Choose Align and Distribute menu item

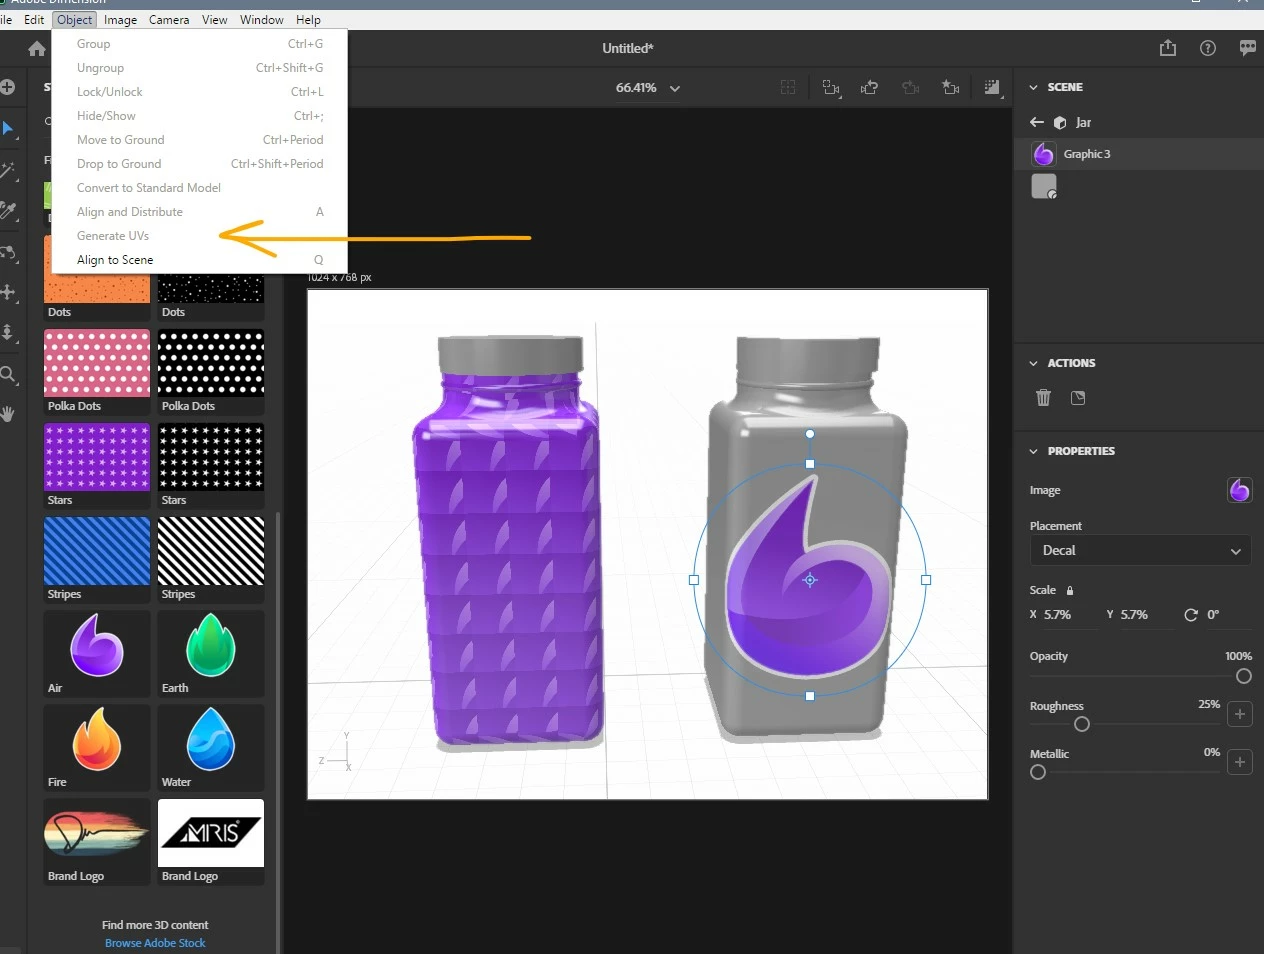point(200,212)
